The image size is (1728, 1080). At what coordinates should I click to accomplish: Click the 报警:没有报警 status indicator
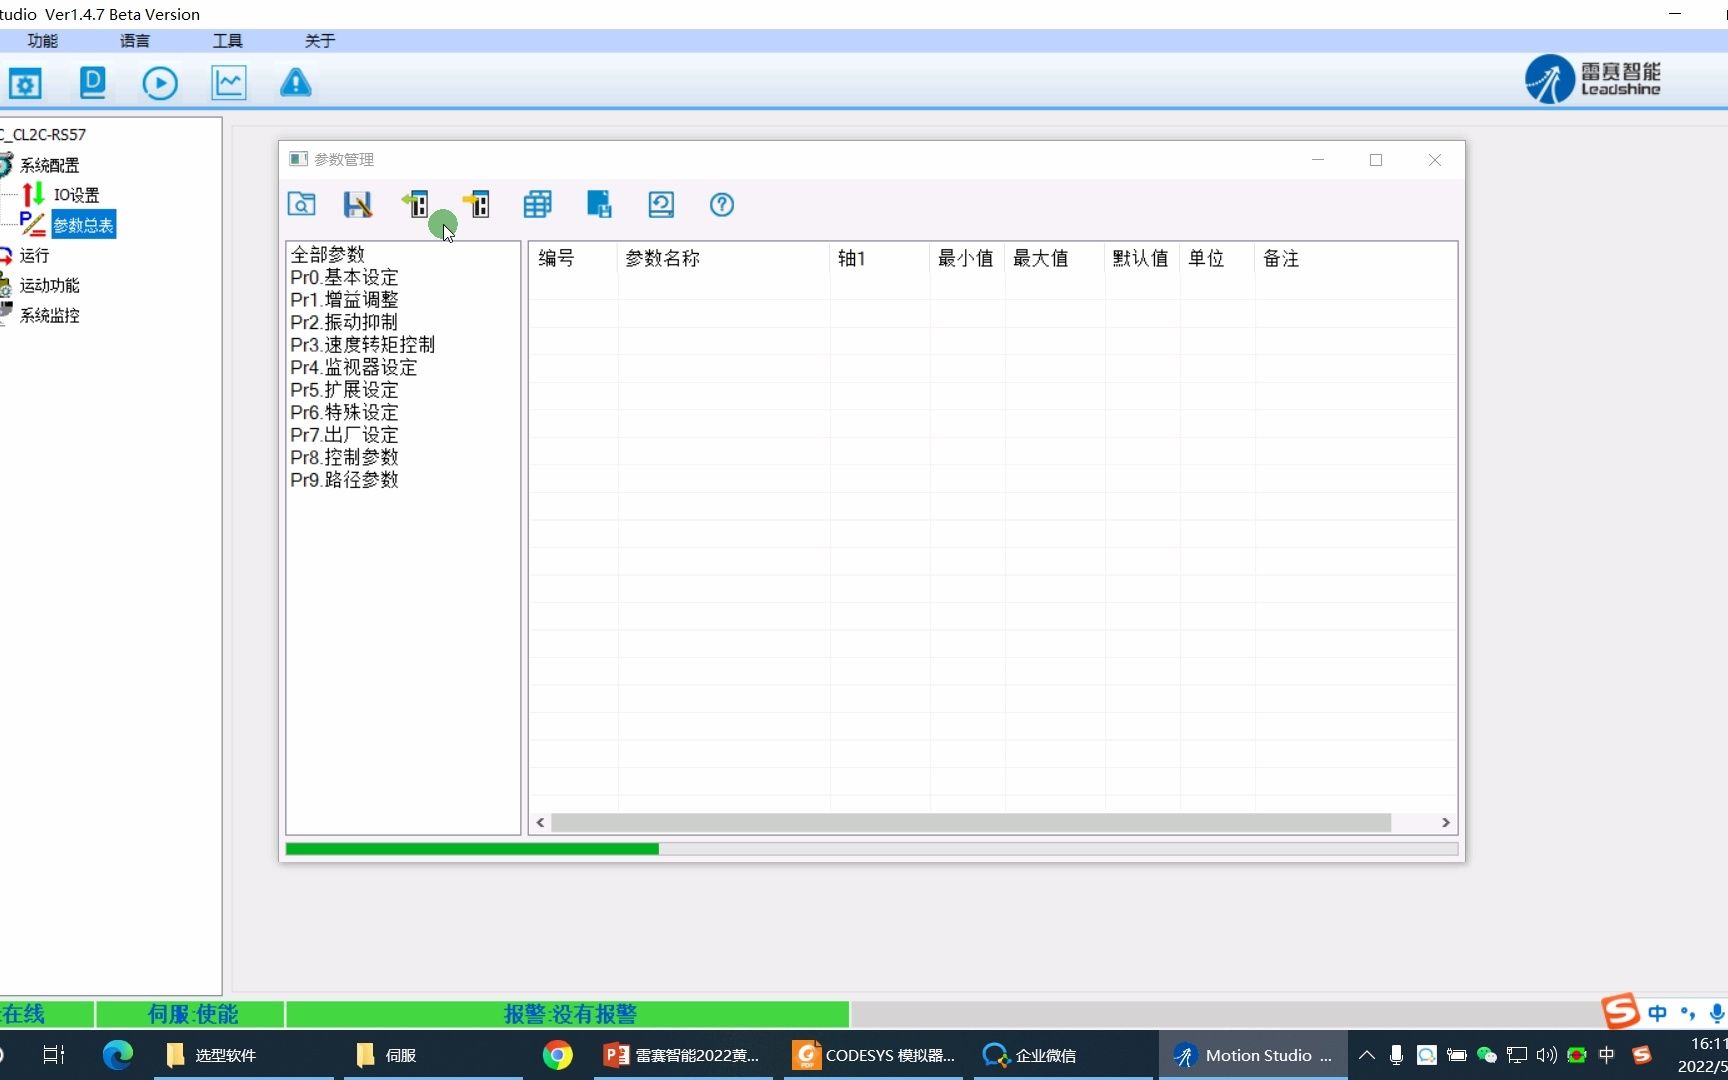coord(568,1014)
